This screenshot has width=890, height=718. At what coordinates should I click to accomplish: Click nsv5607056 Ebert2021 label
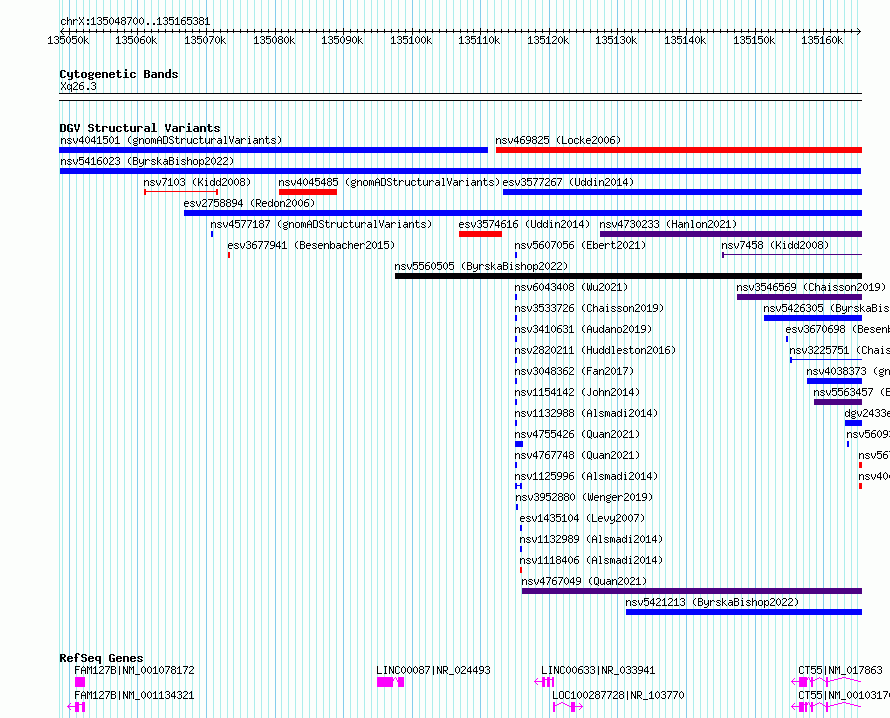[580, 245]
